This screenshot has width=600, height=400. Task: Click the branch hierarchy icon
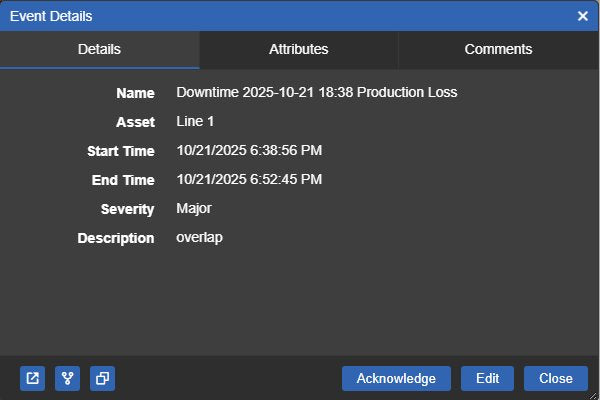(67, 379)
